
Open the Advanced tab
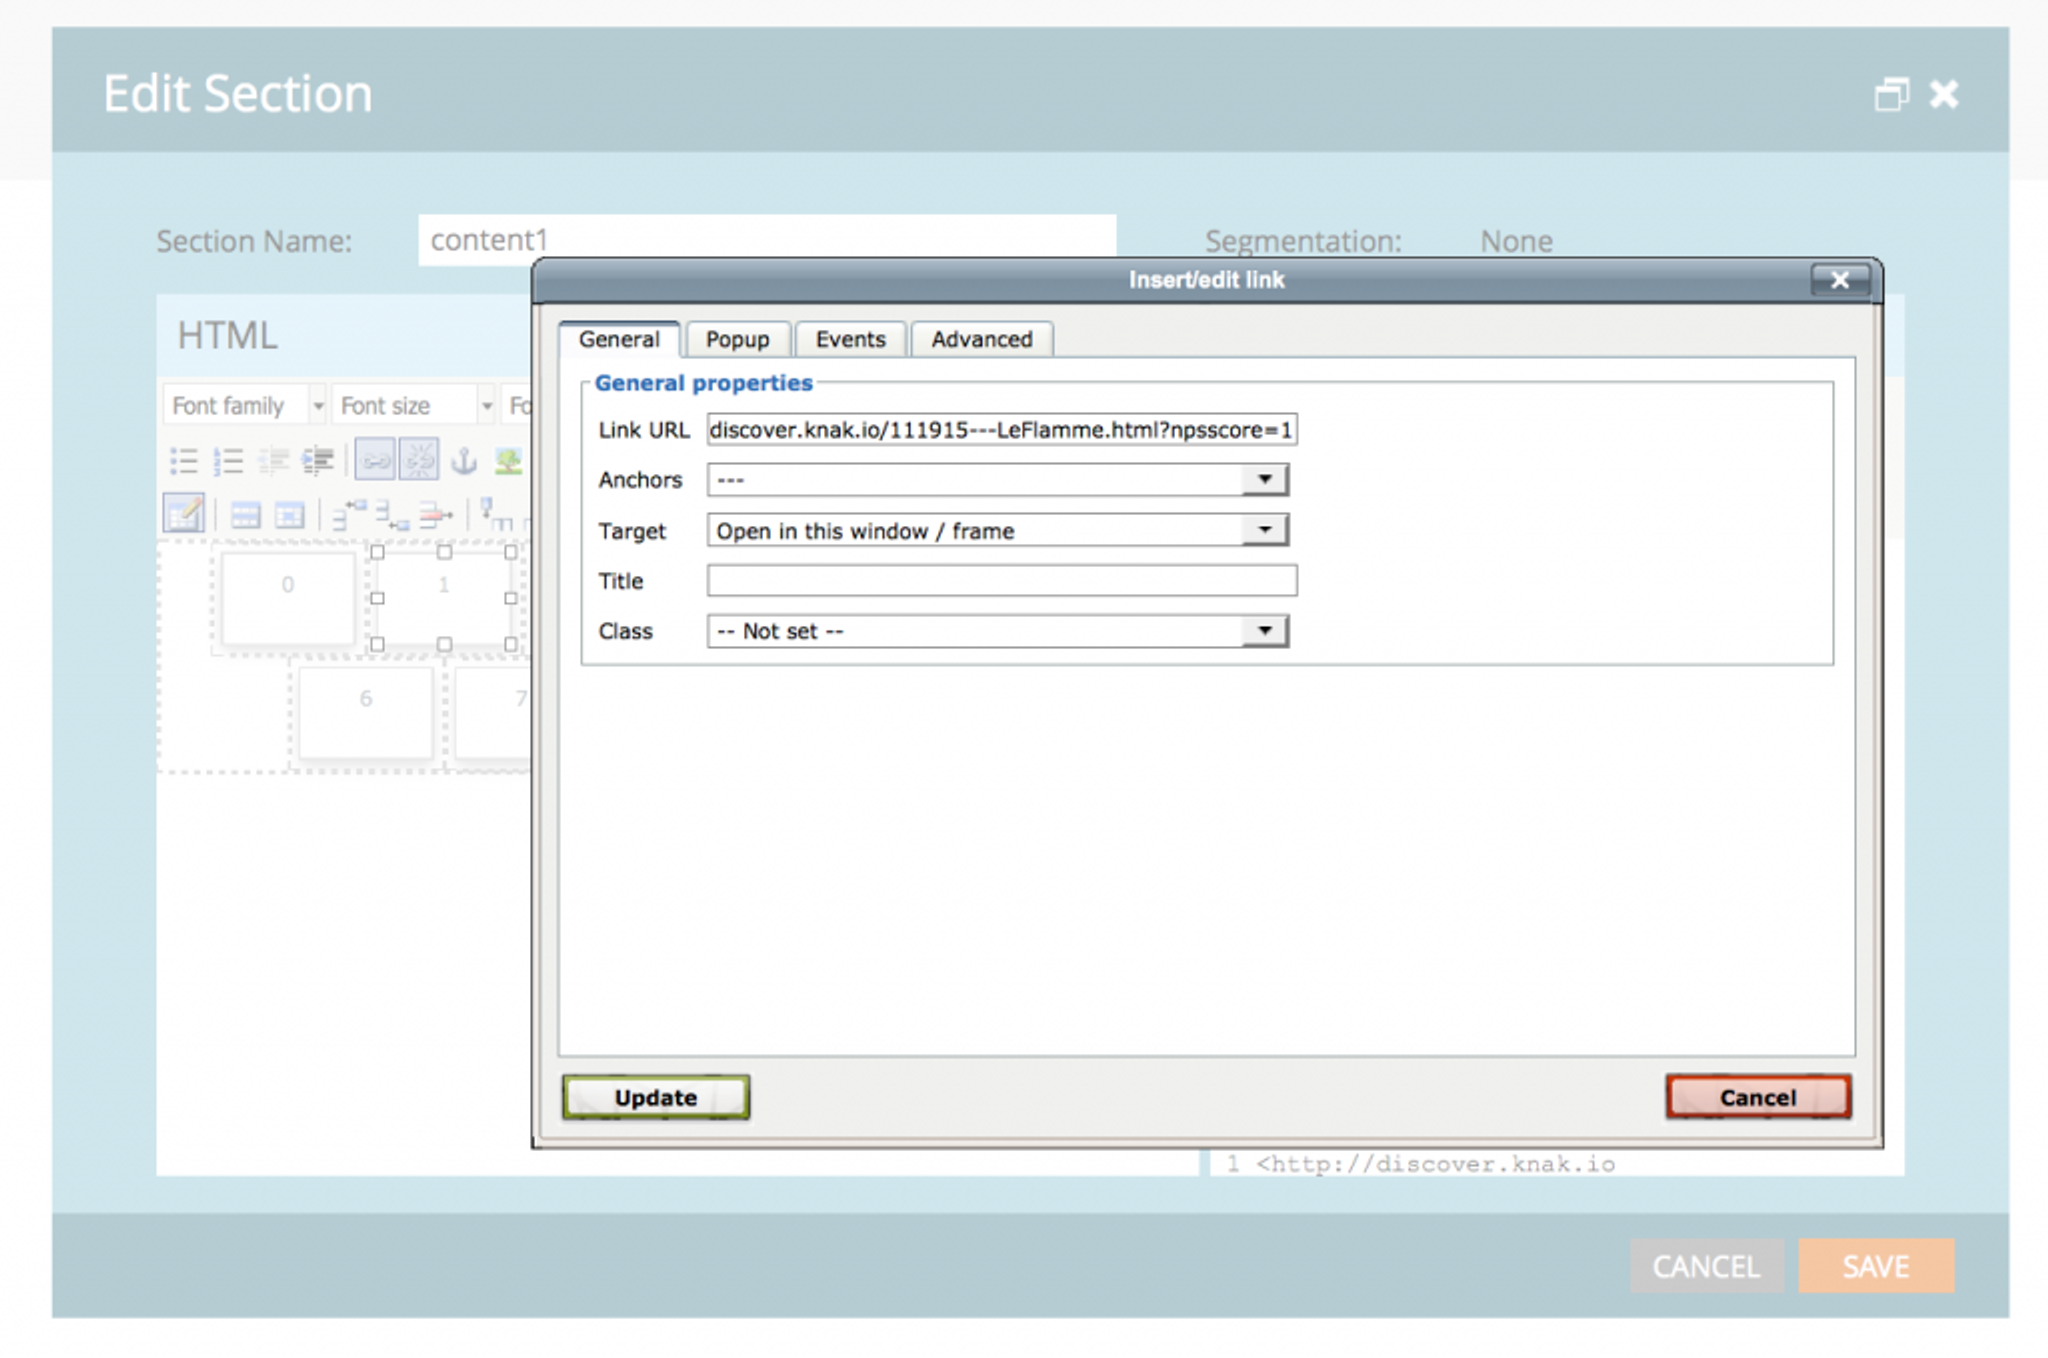tap(981, 340)
